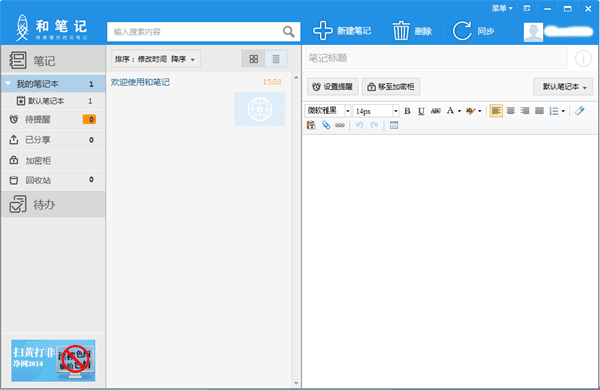Viewport: 600px width, 390px height.
Task: Click the note list scroll up arrow
Action: (x=296, y=77)
